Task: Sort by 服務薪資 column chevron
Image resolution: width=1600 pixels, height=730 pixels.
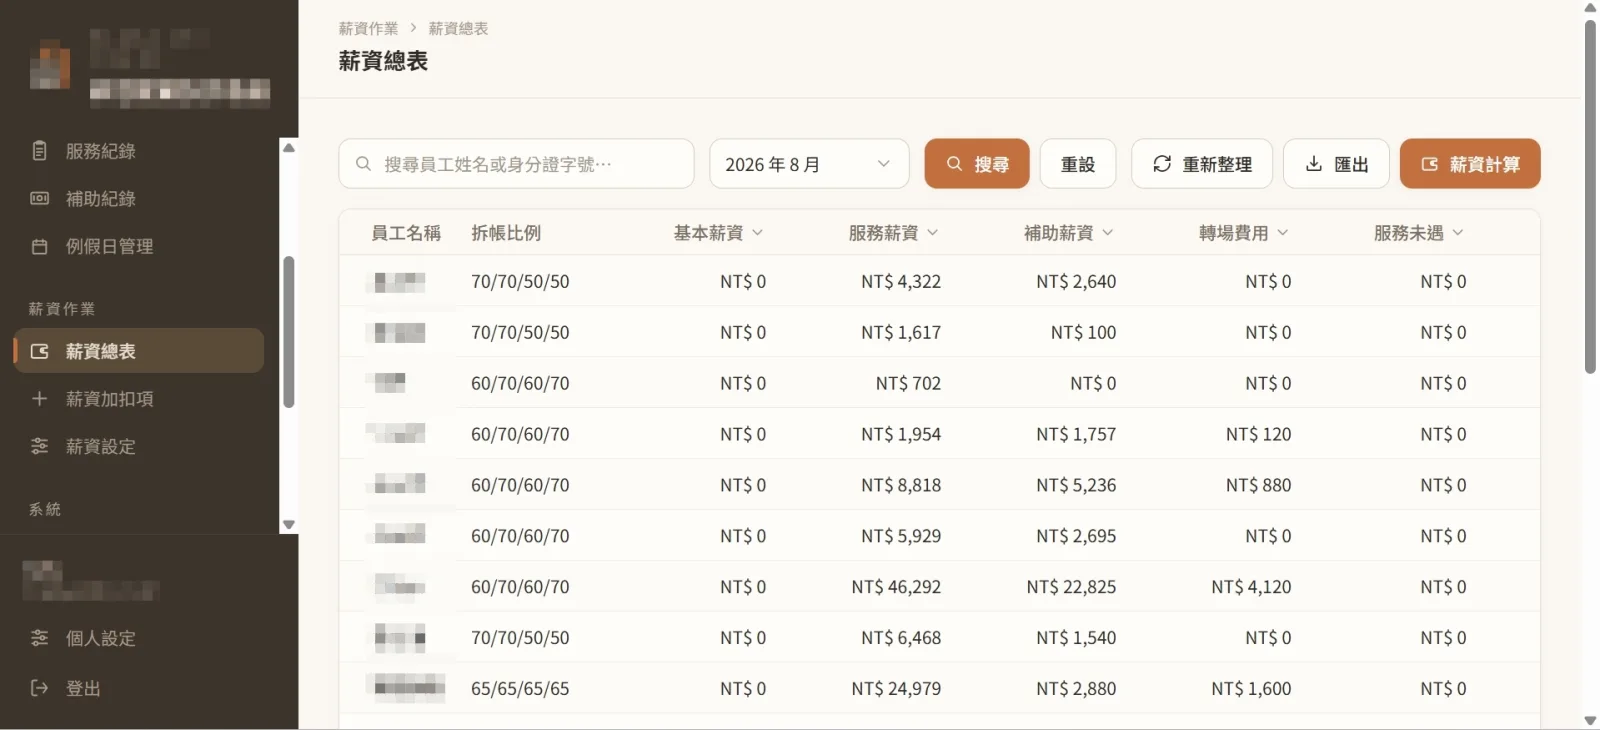Action: click(933, 233)
